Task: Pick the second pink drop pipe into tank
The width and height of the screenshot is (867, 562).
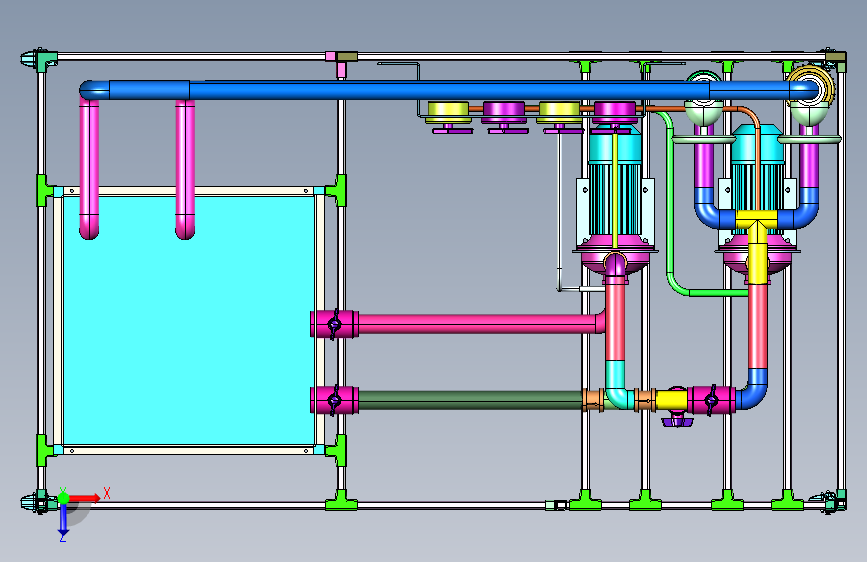Action: tap(185, 169)
